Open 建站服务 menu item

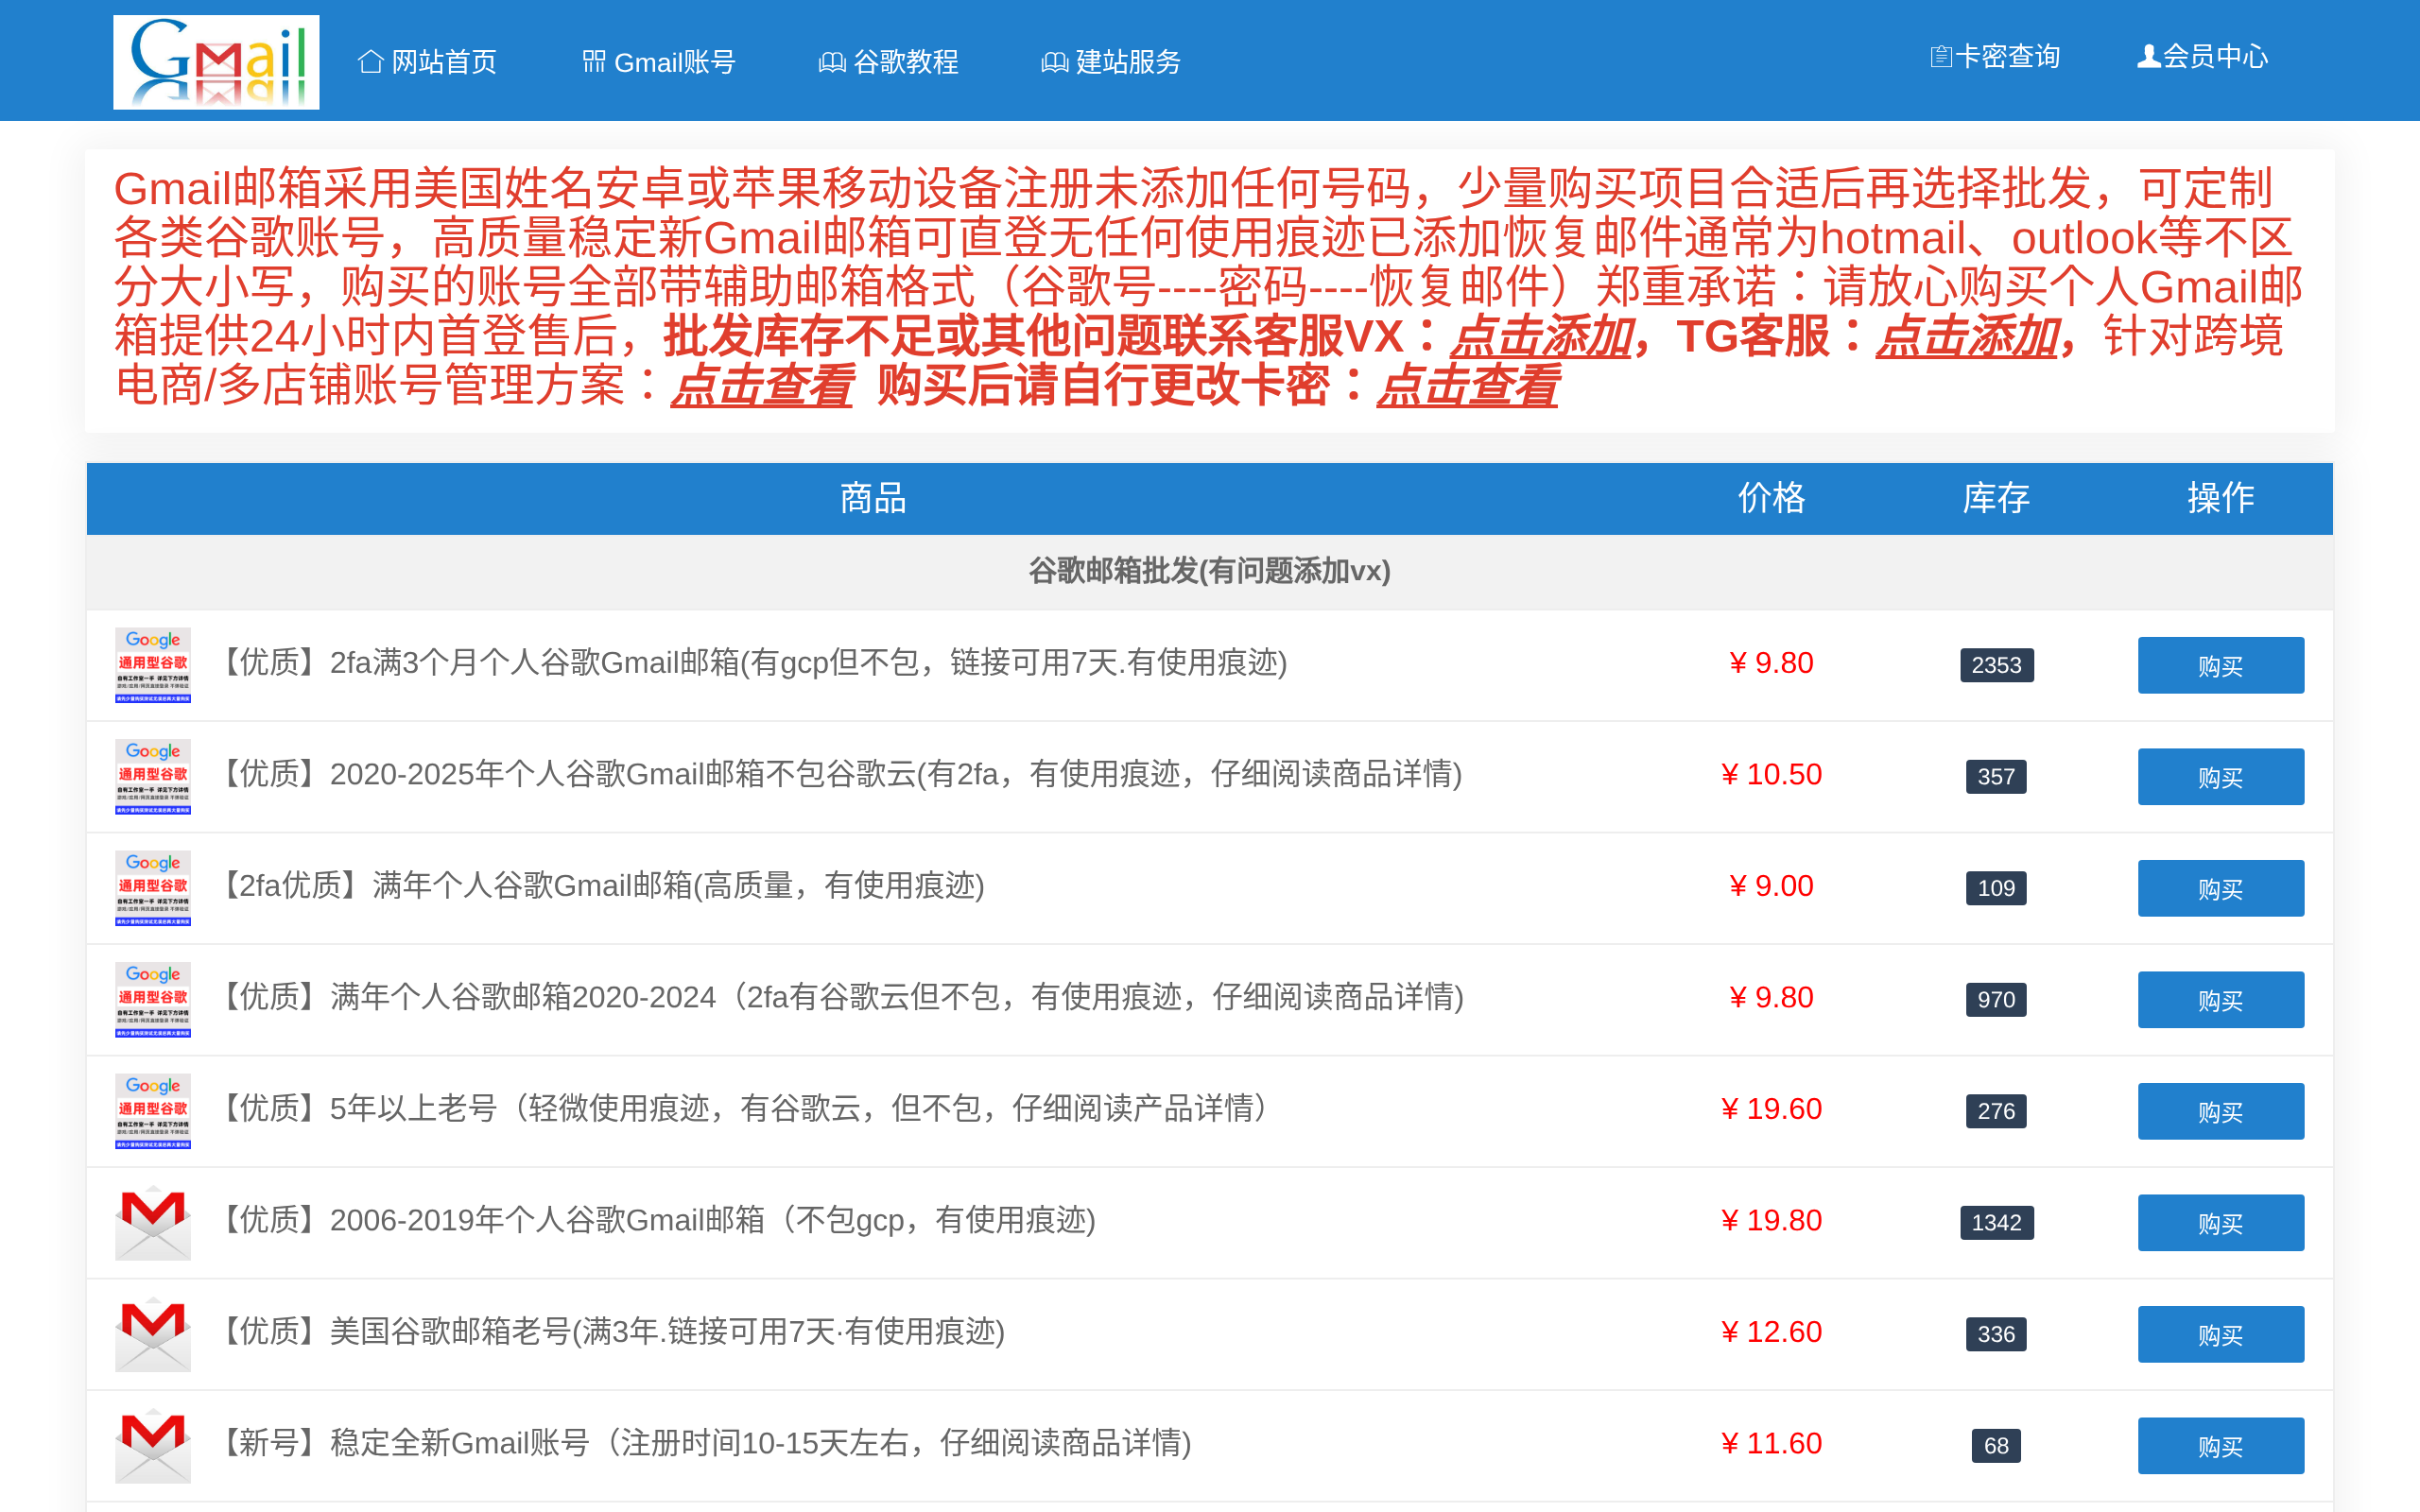1111,62
